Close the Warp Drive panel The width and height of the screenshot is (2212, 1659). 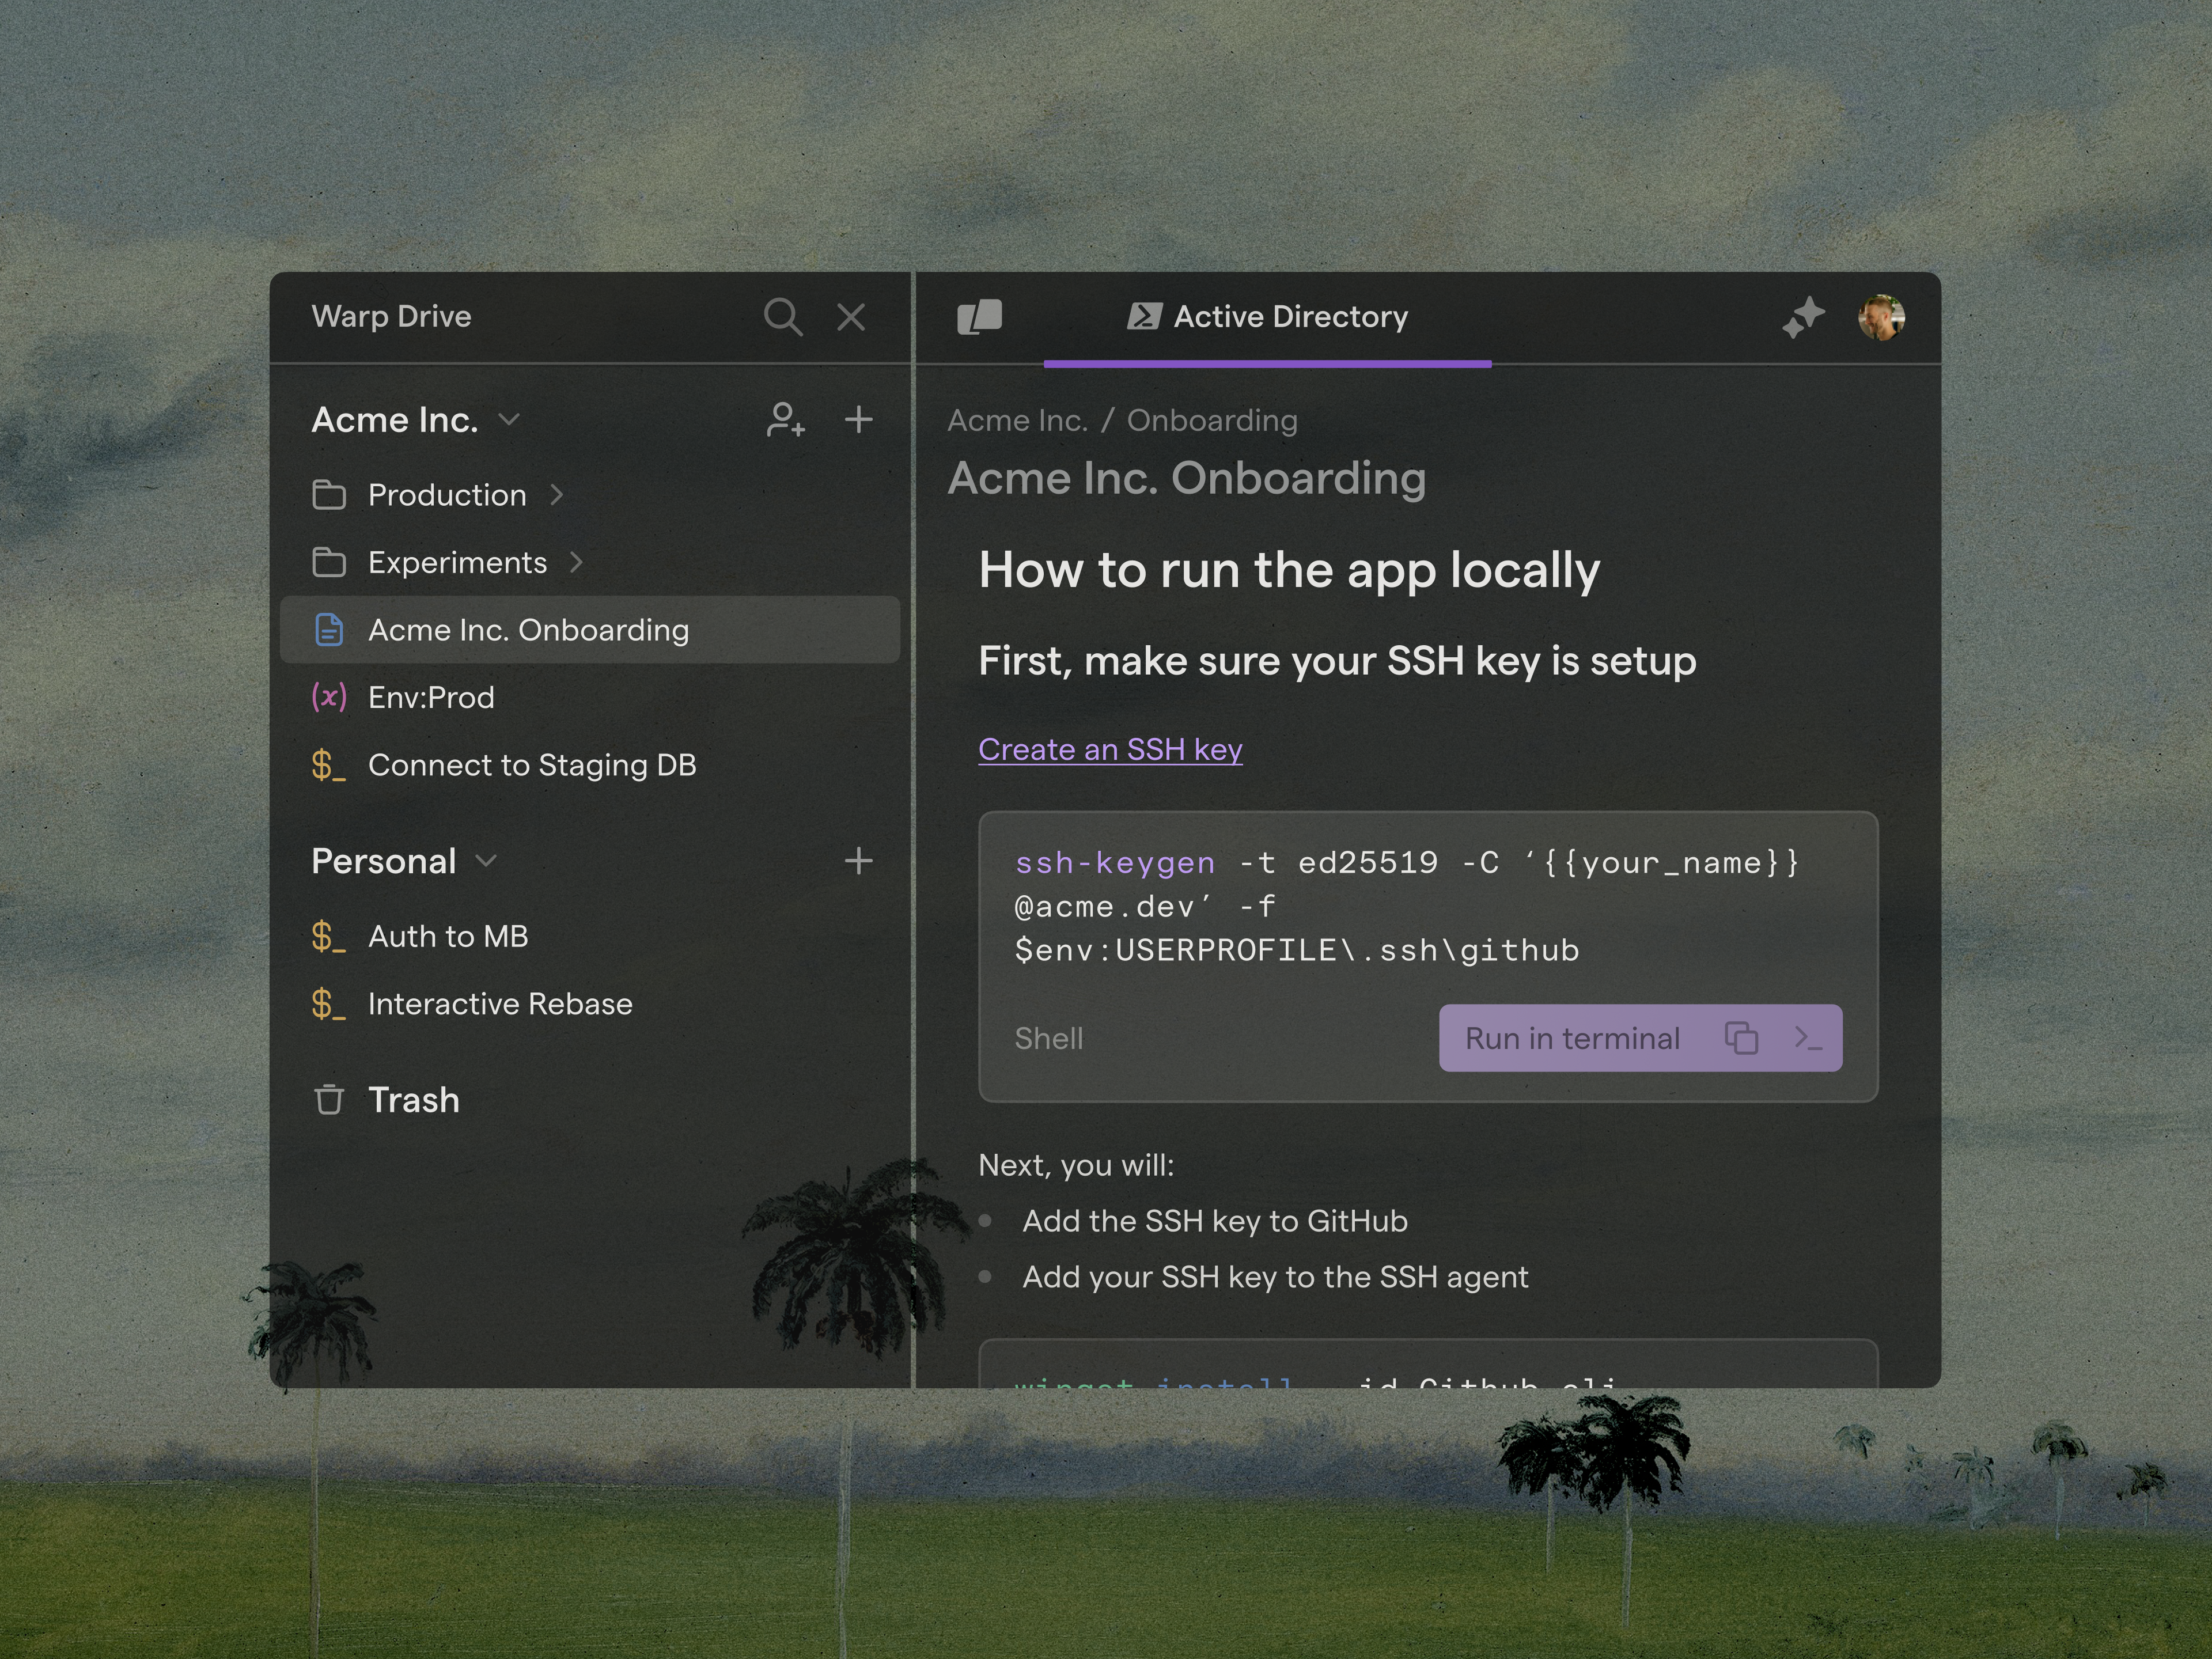851,317
